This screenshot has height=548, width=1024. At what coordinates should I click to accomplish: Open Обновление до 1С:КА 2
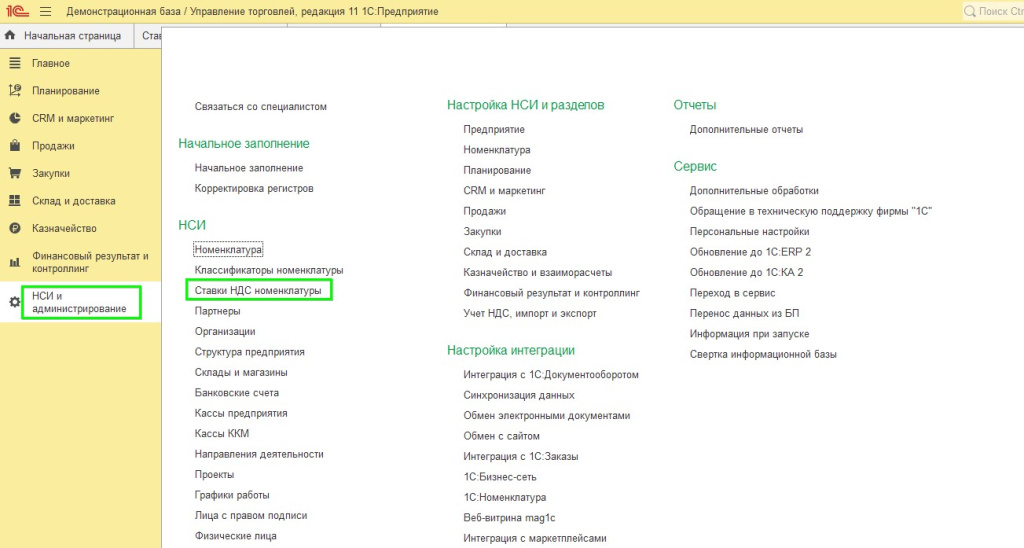(x=746, y=272)
